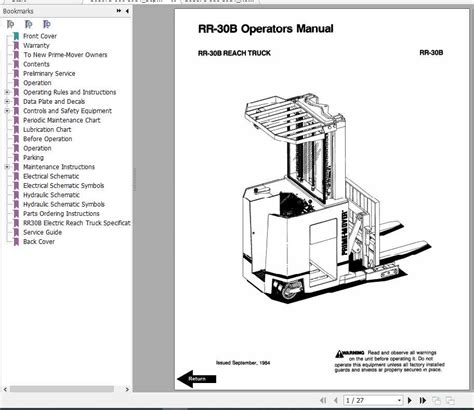Viewport: 474px width, 410px height.
Task: Select Parts Ordering Instructions bookmark
Action: 61,213
